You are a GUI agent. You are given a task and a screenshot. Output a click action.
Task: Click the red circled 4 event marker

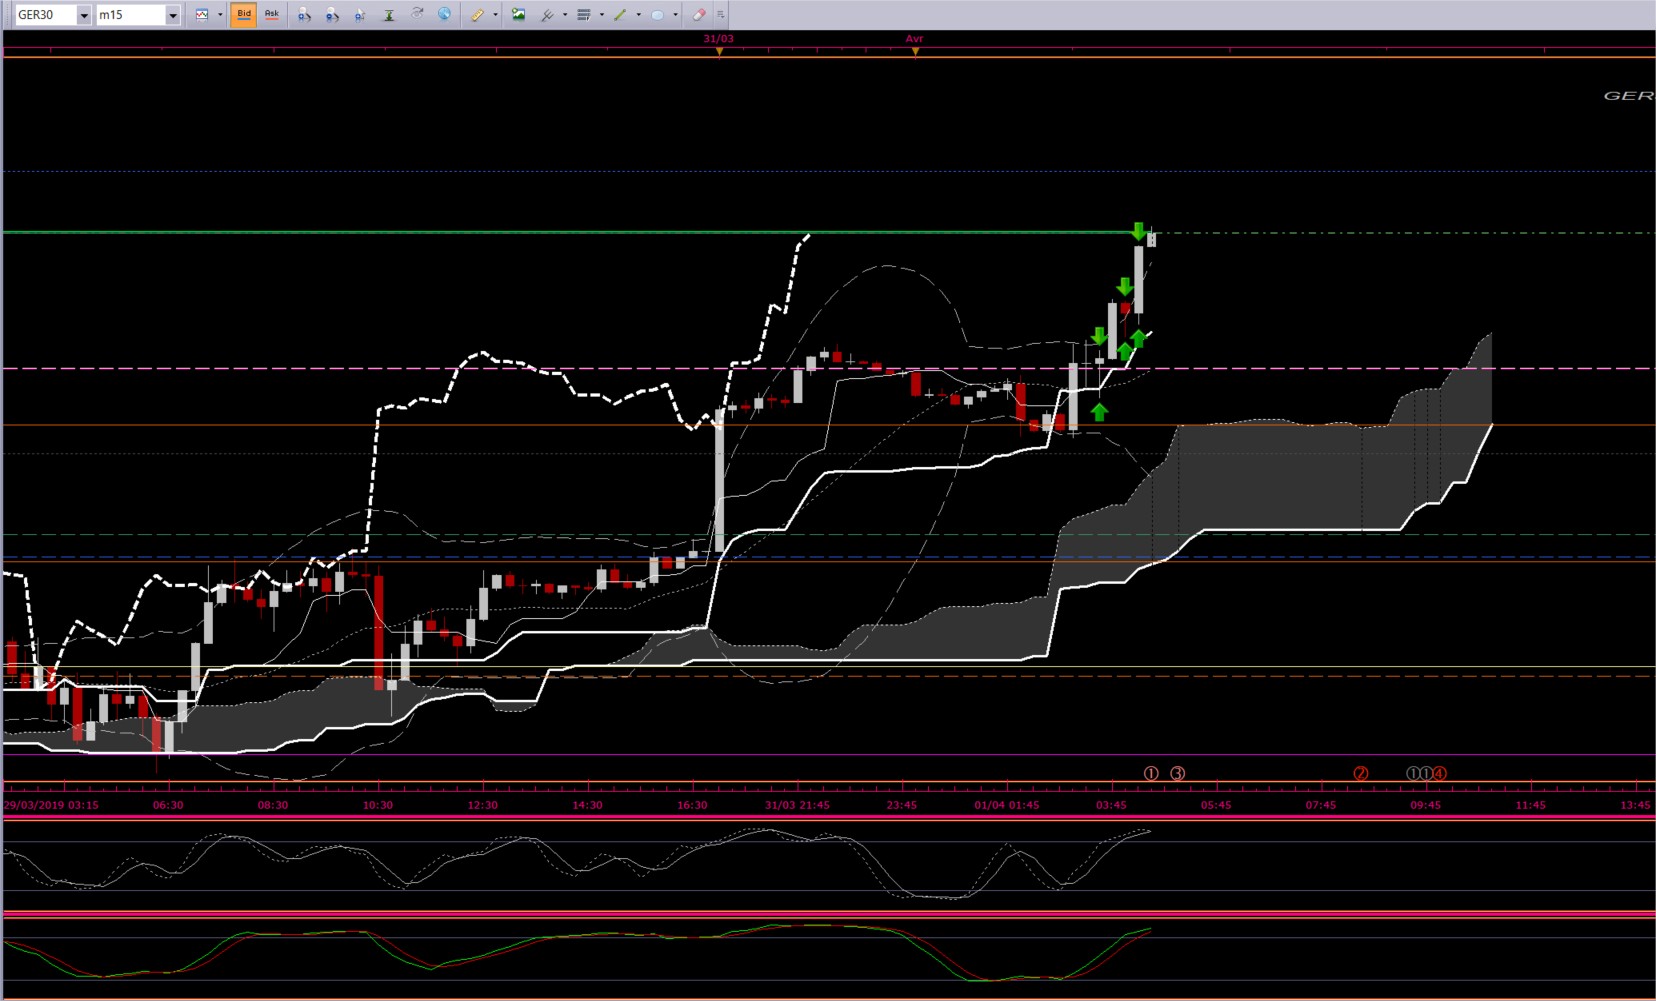click(1440, 773)
